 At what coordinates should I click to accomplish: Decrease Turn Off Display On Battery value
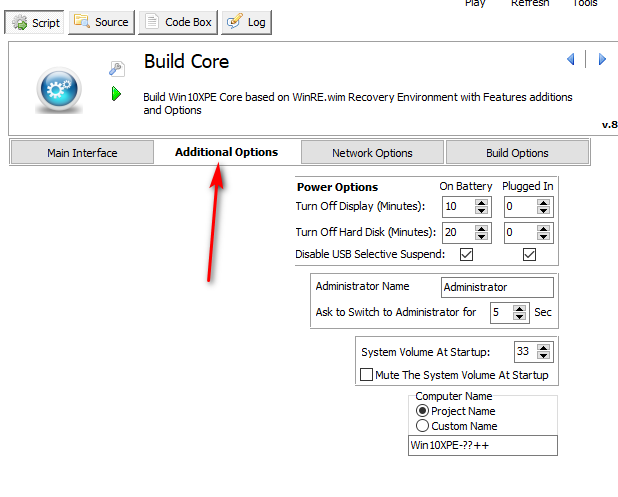[x=481, y=210]
